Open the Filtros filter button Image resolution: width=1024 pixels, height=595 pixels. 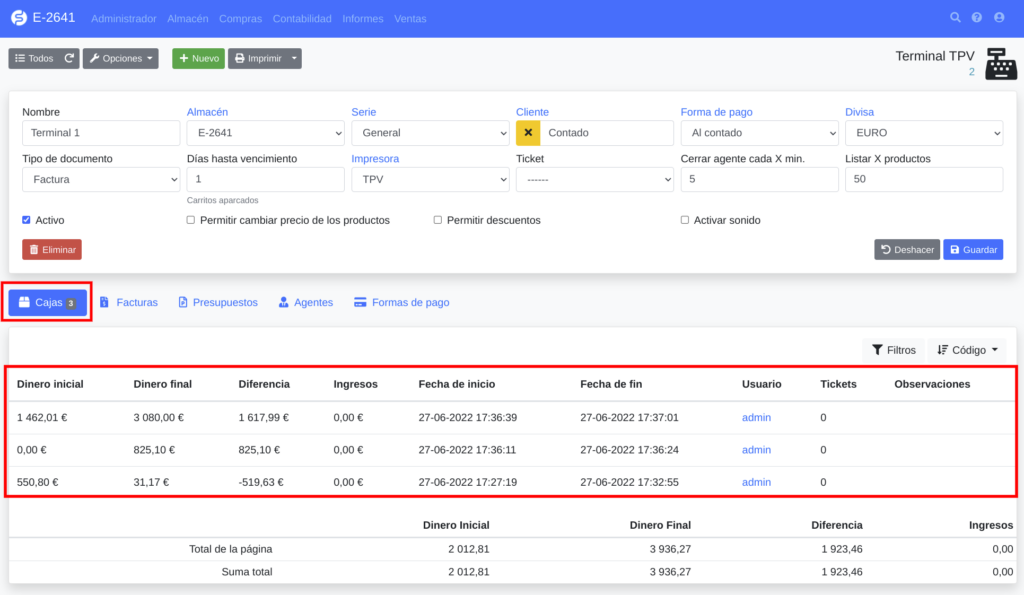(x=893, y=350)
